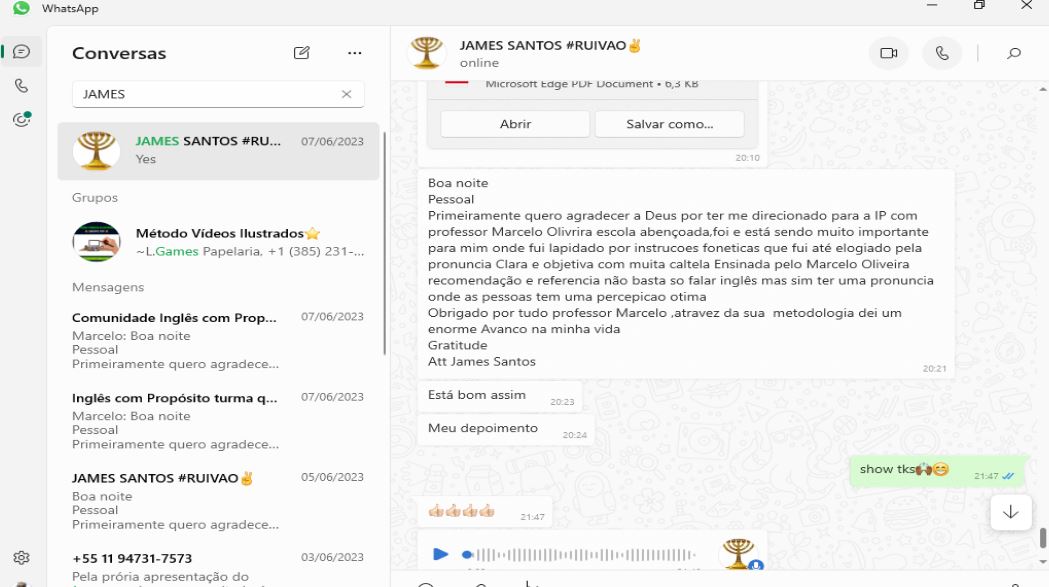Open the Conversas more options menu
Viewport: 1049px width, 587px height.
[x=355, y=53]
